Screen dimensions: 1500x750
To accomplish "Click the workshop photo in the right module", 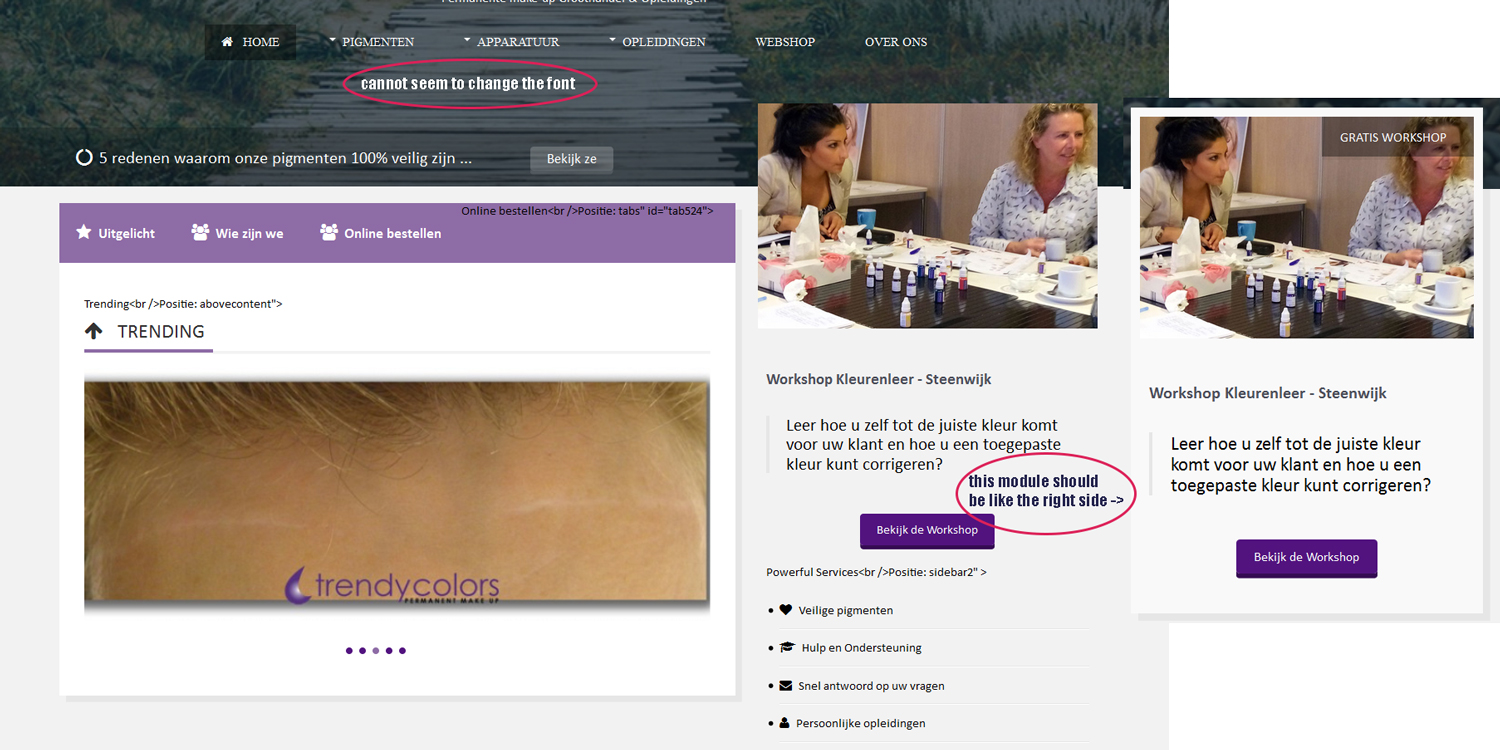I will point(1306,227).
